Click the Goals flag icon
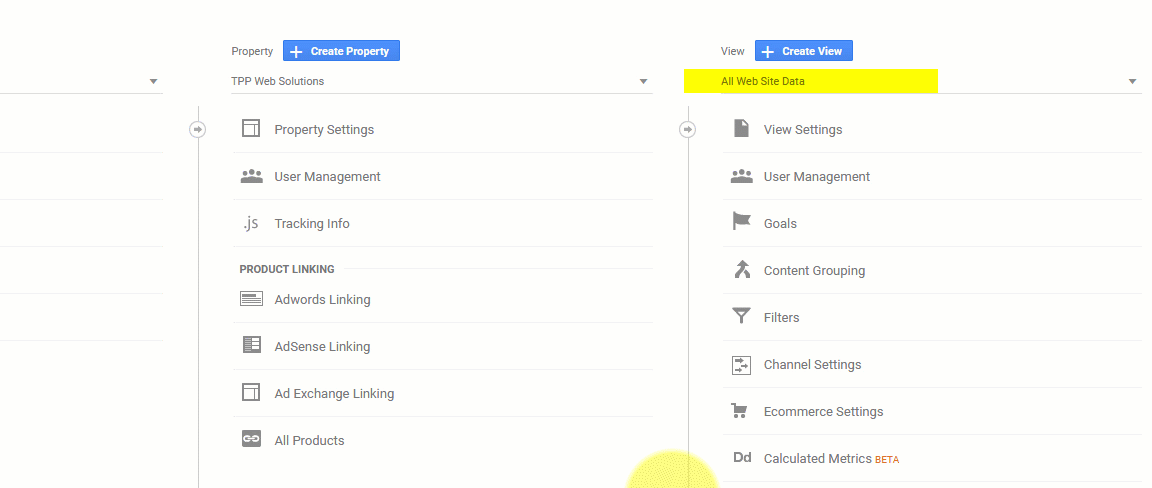This screenshot has height=488, width=1152. point(741,221)
